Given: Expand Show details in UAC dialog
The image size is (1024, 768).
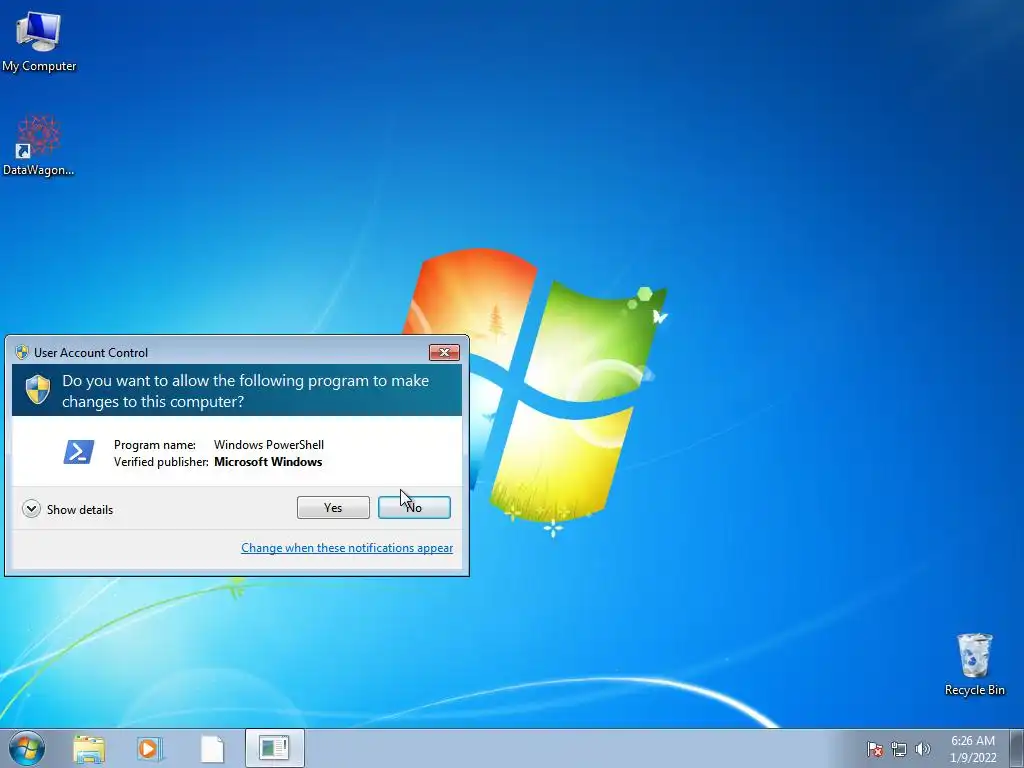Looking at the screenshot, I should click(x=68, y=509).
